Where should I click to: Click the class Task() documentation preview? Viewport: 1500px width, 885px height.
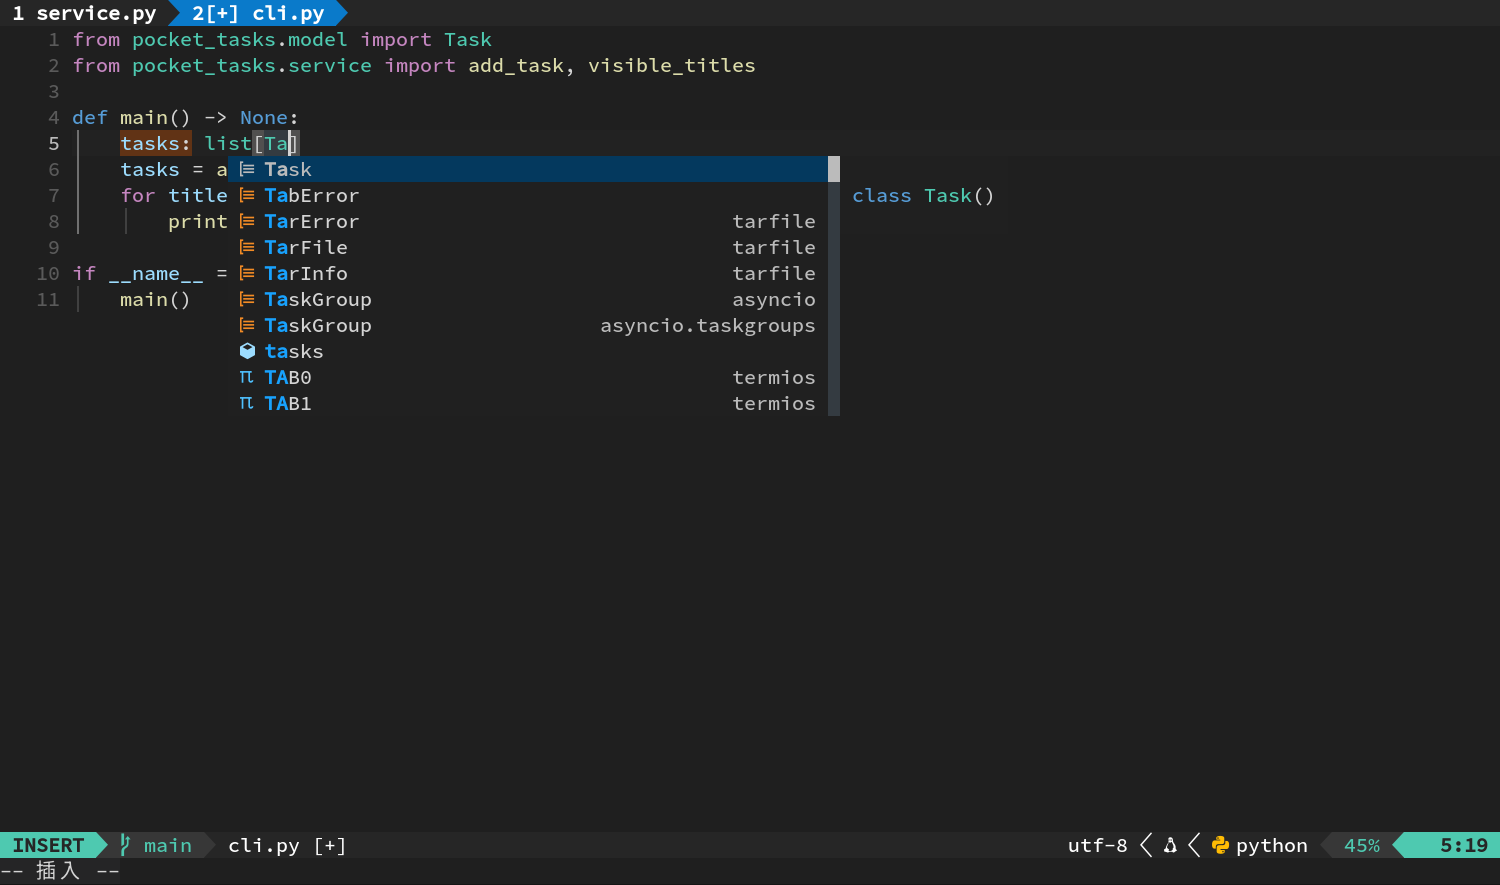(x=923, y=195)
